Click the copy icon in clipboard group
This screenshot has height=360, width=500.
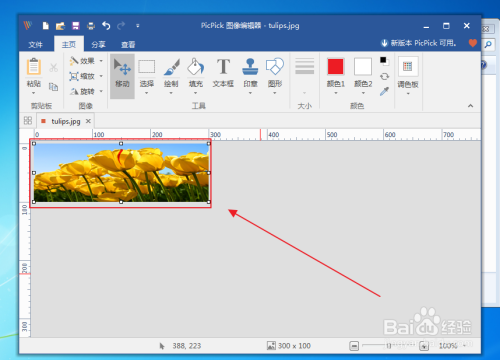click(x=53, y=87)
